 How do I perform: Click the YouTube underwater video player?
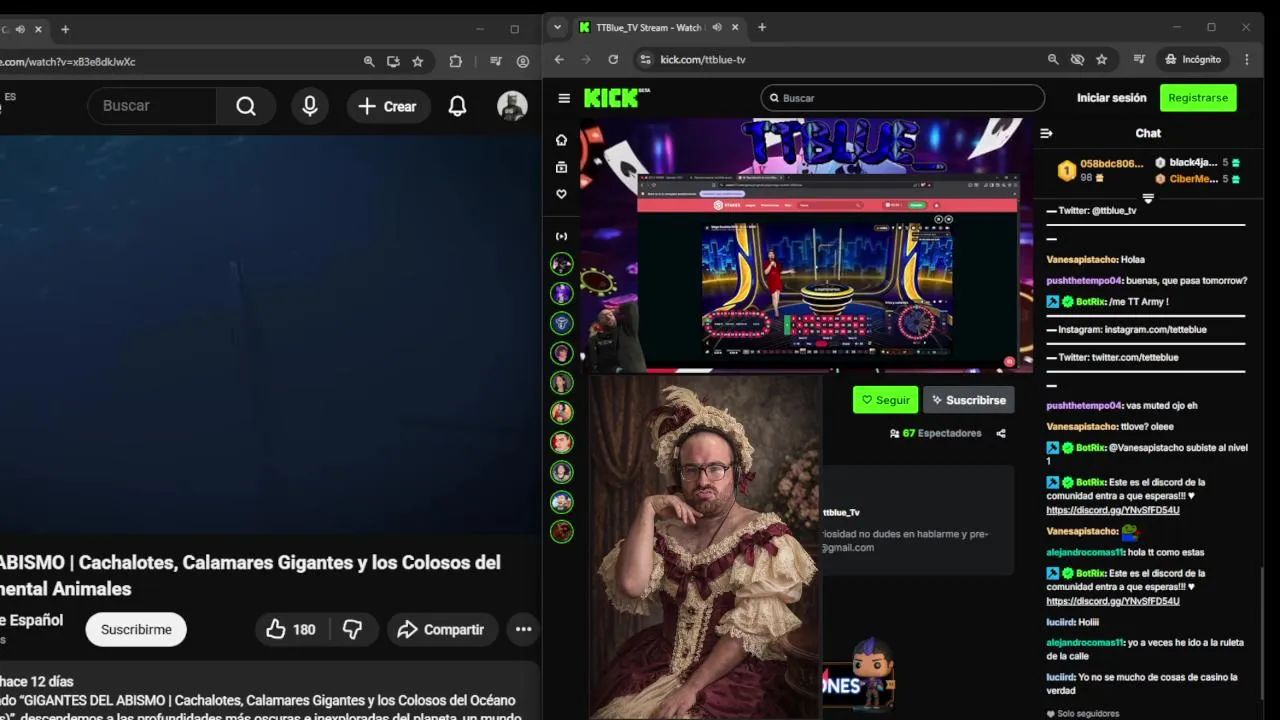coord(269,333)
